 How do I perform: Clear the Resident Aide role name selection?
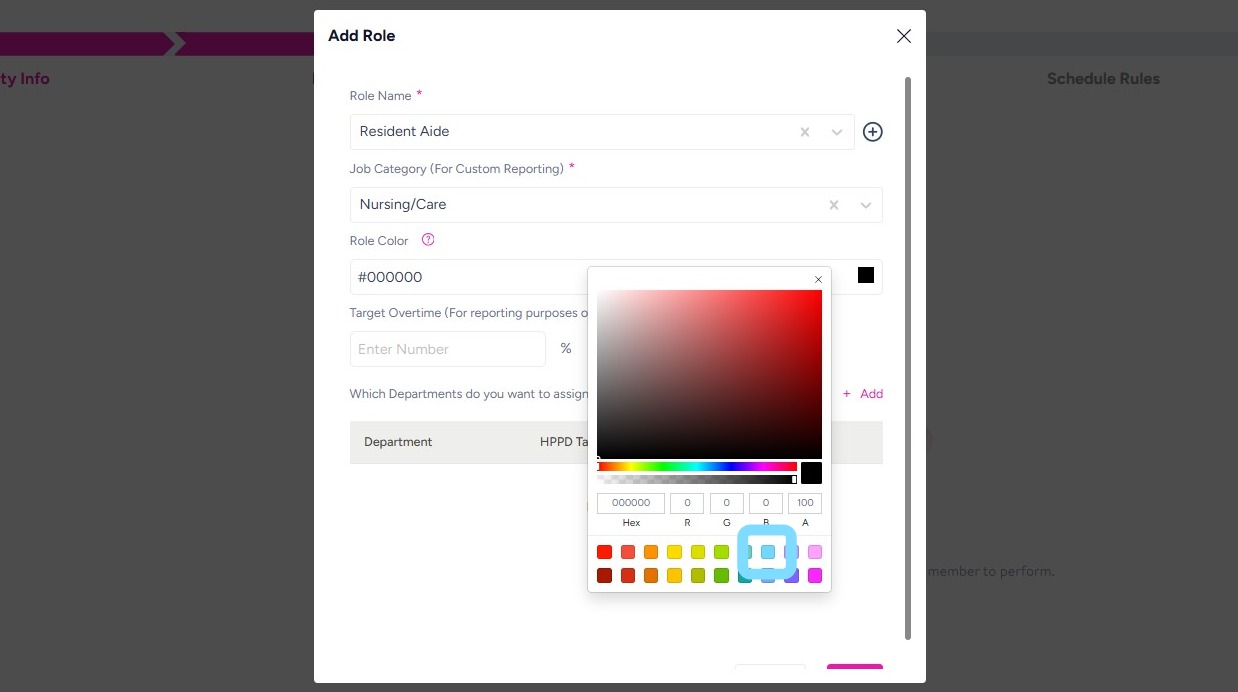805,132
